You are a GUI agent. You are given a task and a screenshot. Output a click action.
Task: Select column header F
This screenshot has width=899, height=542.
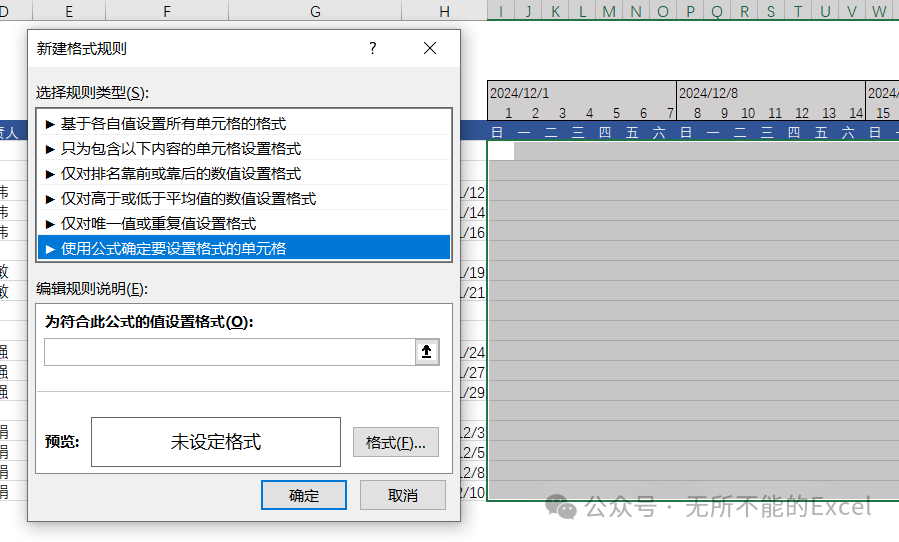coord(167,11)
